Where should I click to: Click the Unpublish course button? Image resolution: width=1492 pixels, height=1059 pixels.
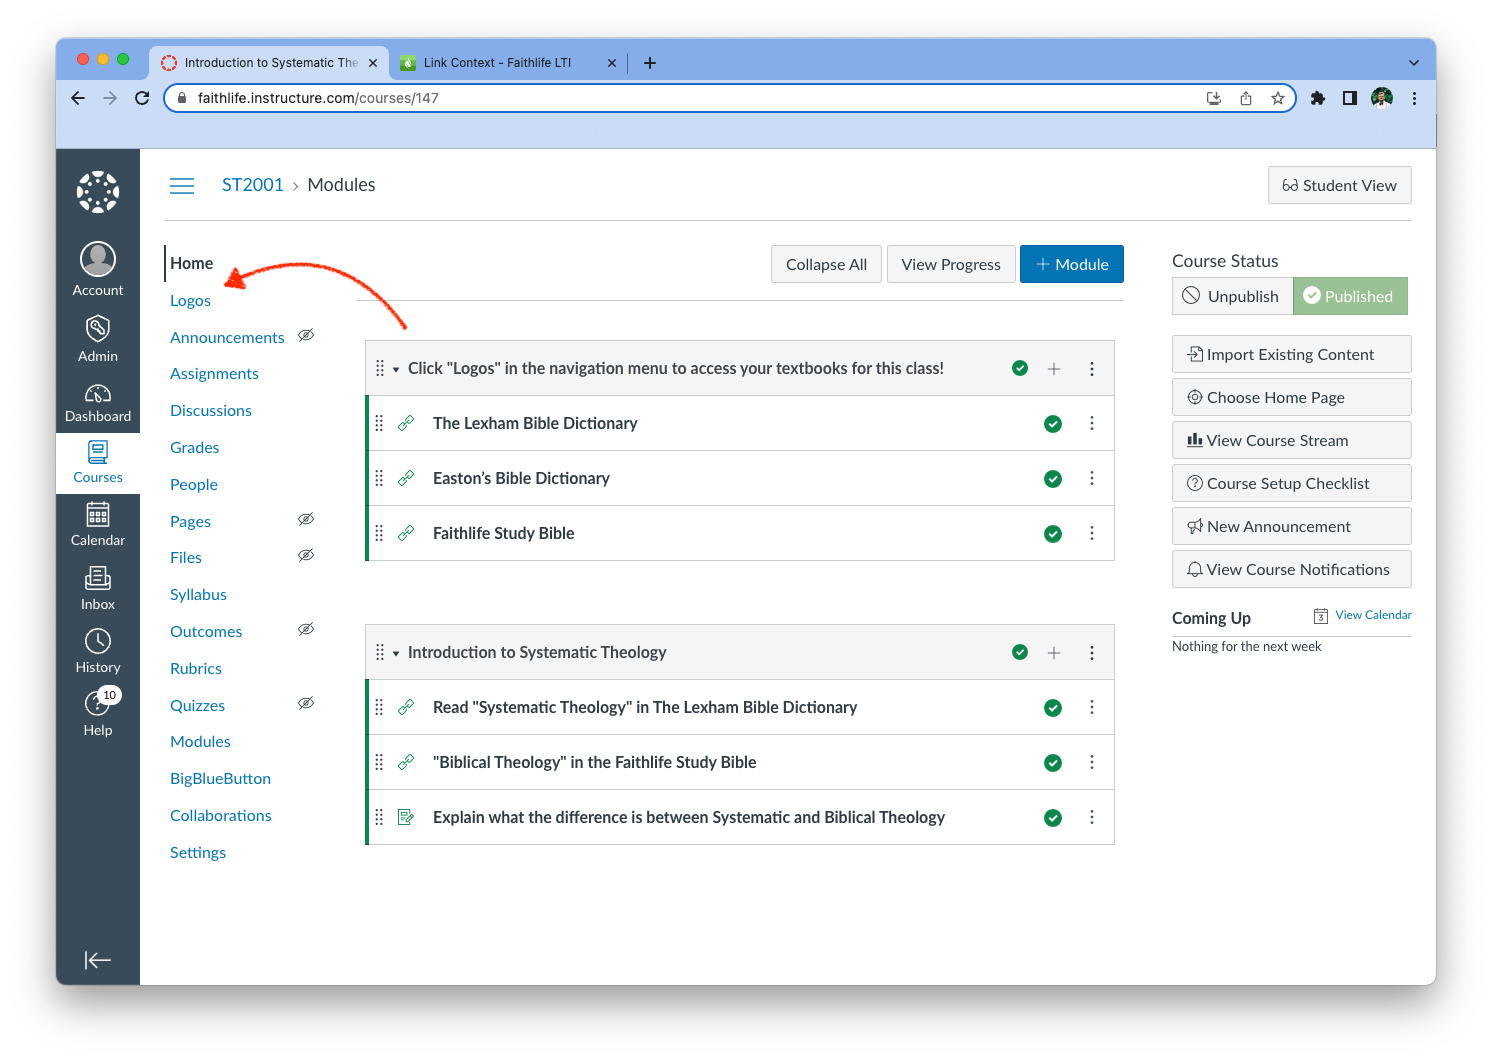click(x=1232, y=296)
